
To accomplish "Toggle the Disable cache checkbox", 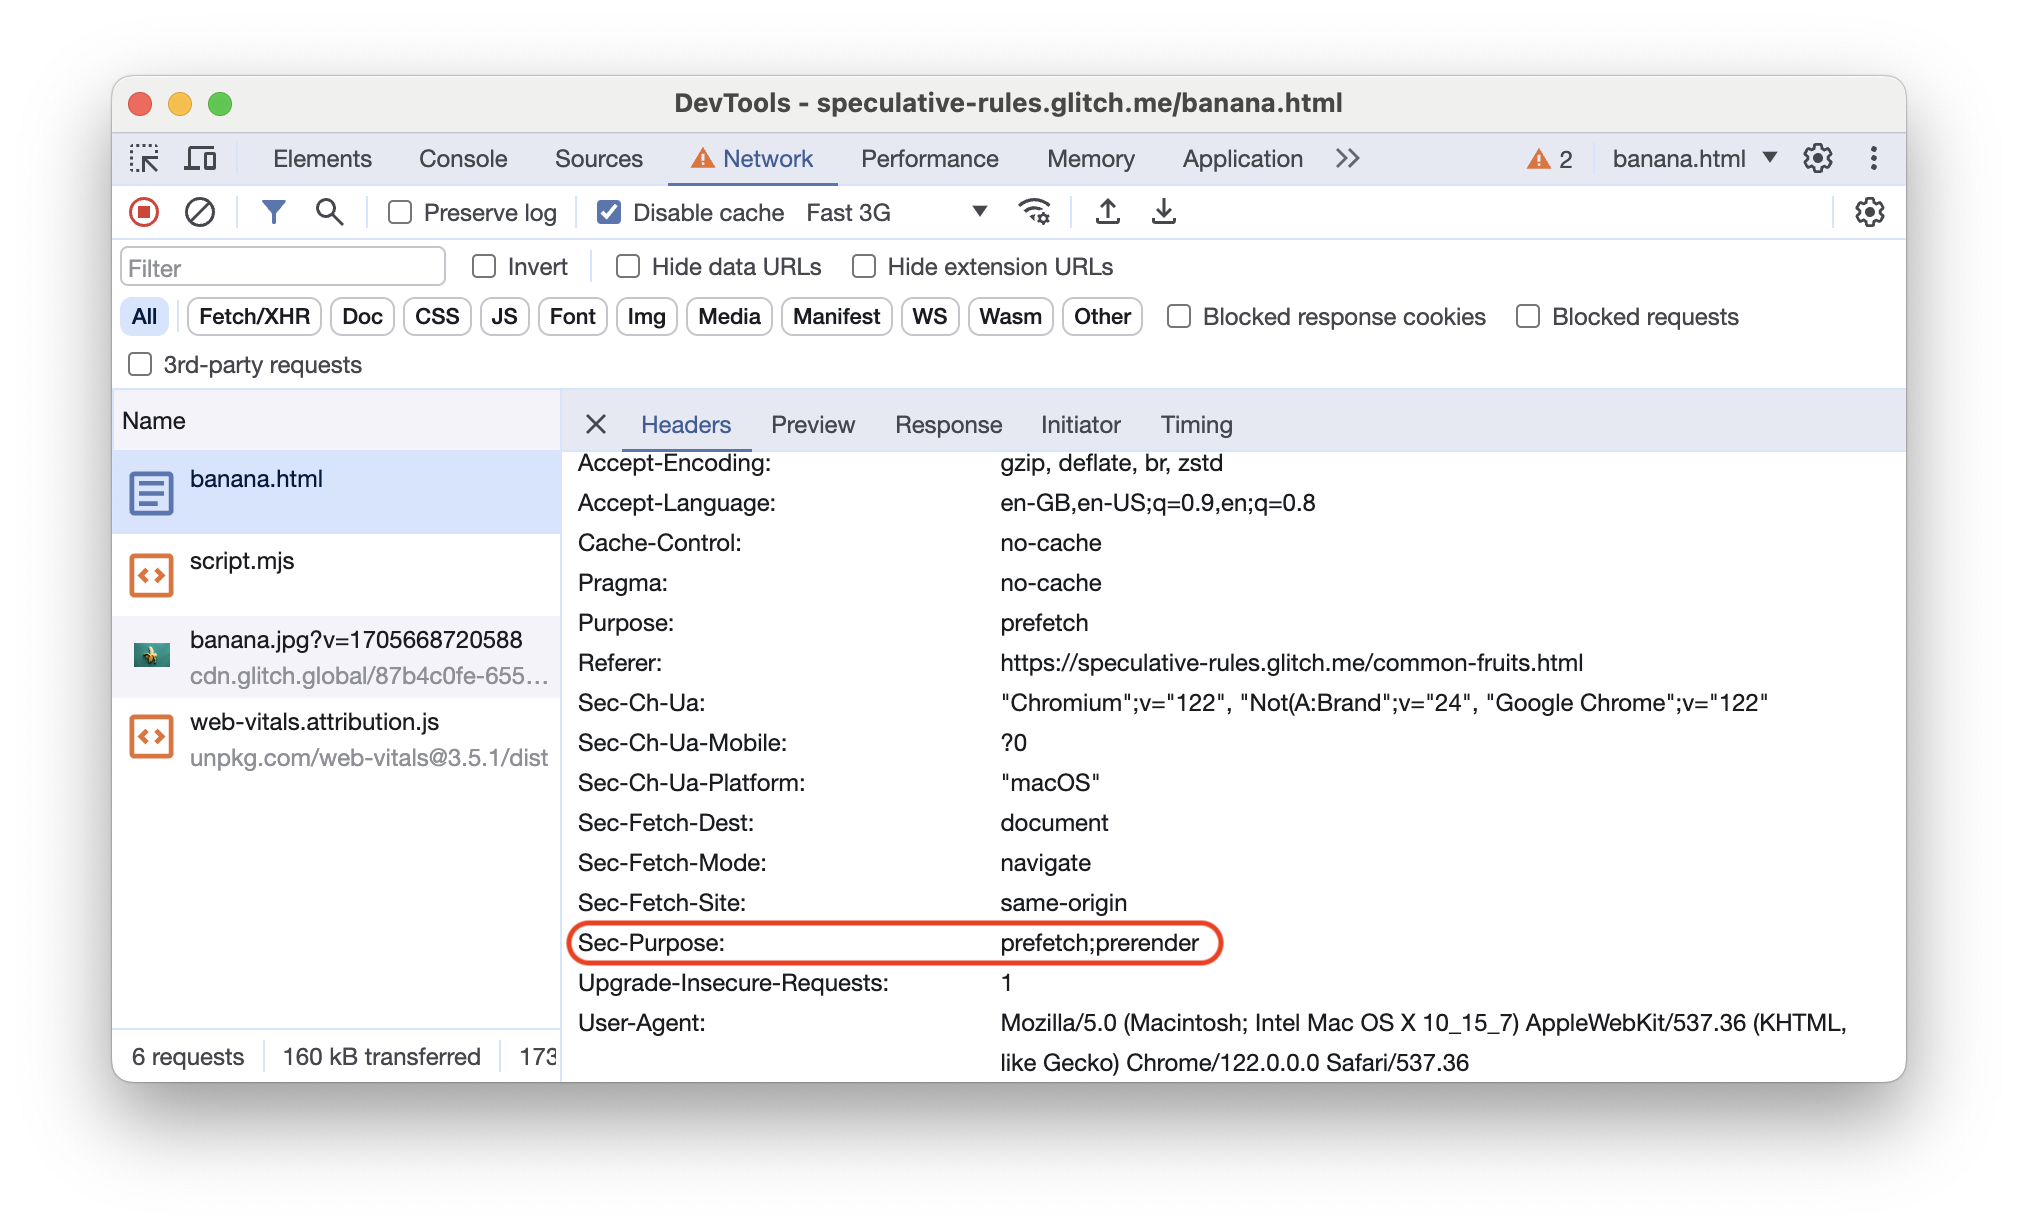I will click(607, 213).
